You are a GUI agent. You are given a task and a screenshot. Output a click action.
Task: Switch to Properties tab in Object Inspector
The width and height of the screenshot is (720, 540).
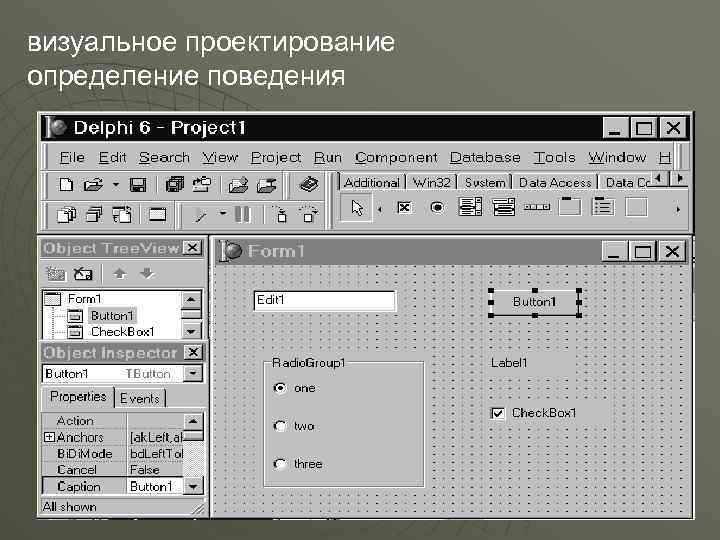click(78, 397)
